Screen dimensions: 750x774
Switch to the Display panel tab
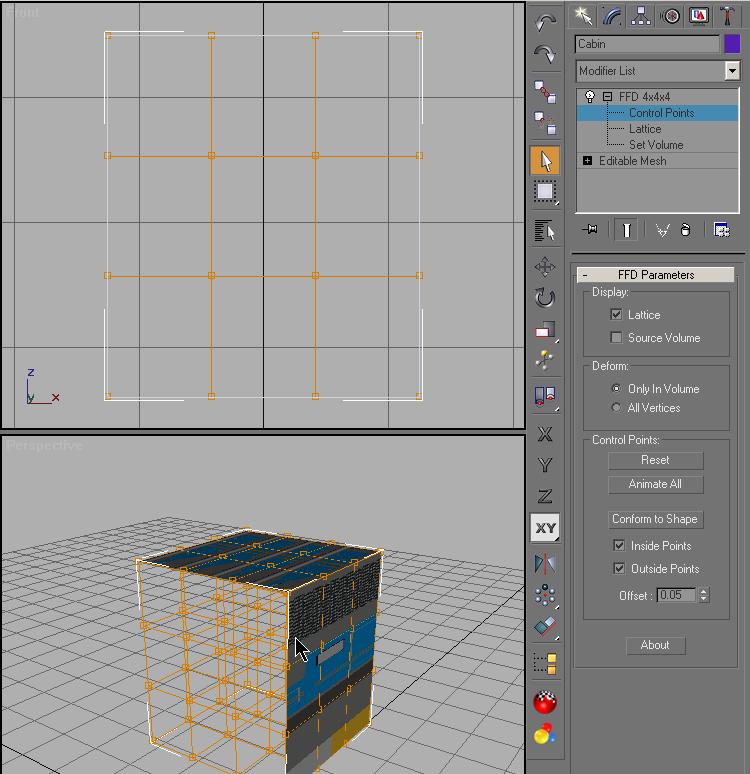tap(699, 16)
